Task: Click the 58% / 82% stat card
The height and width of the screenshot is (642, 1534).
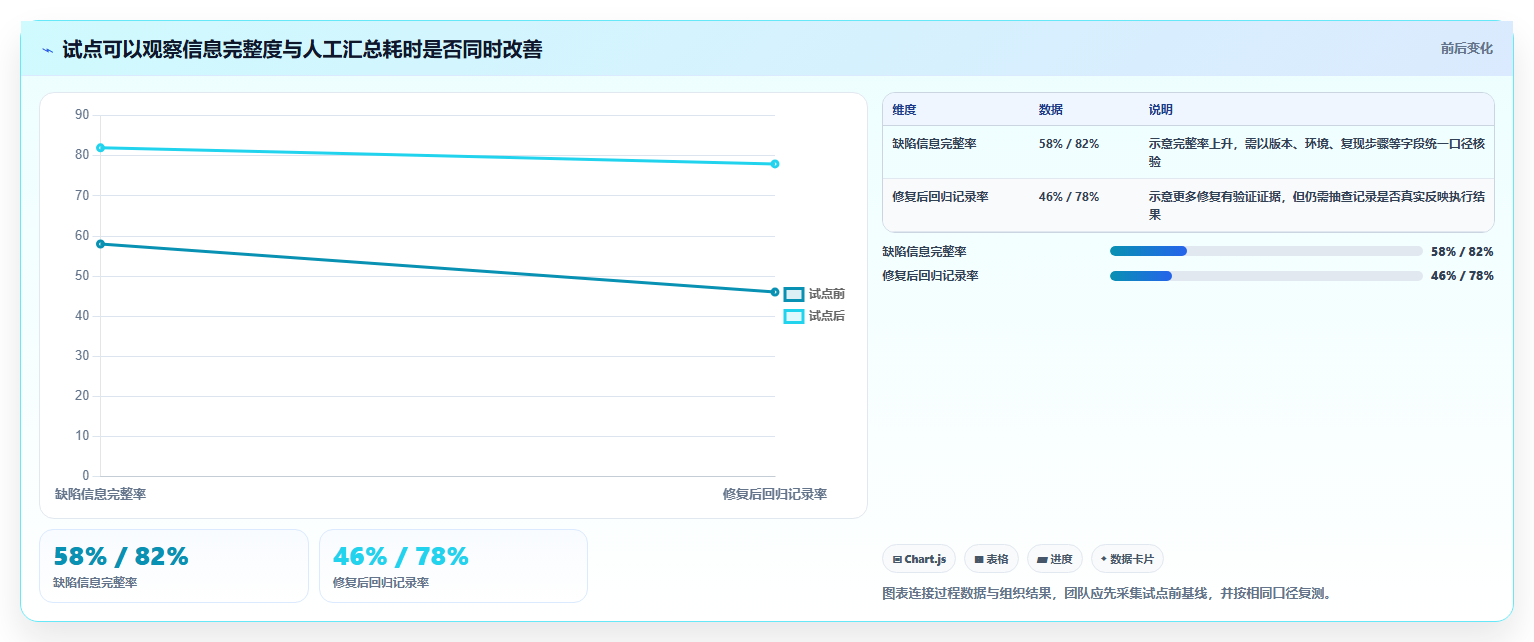Action: point(174,566)
